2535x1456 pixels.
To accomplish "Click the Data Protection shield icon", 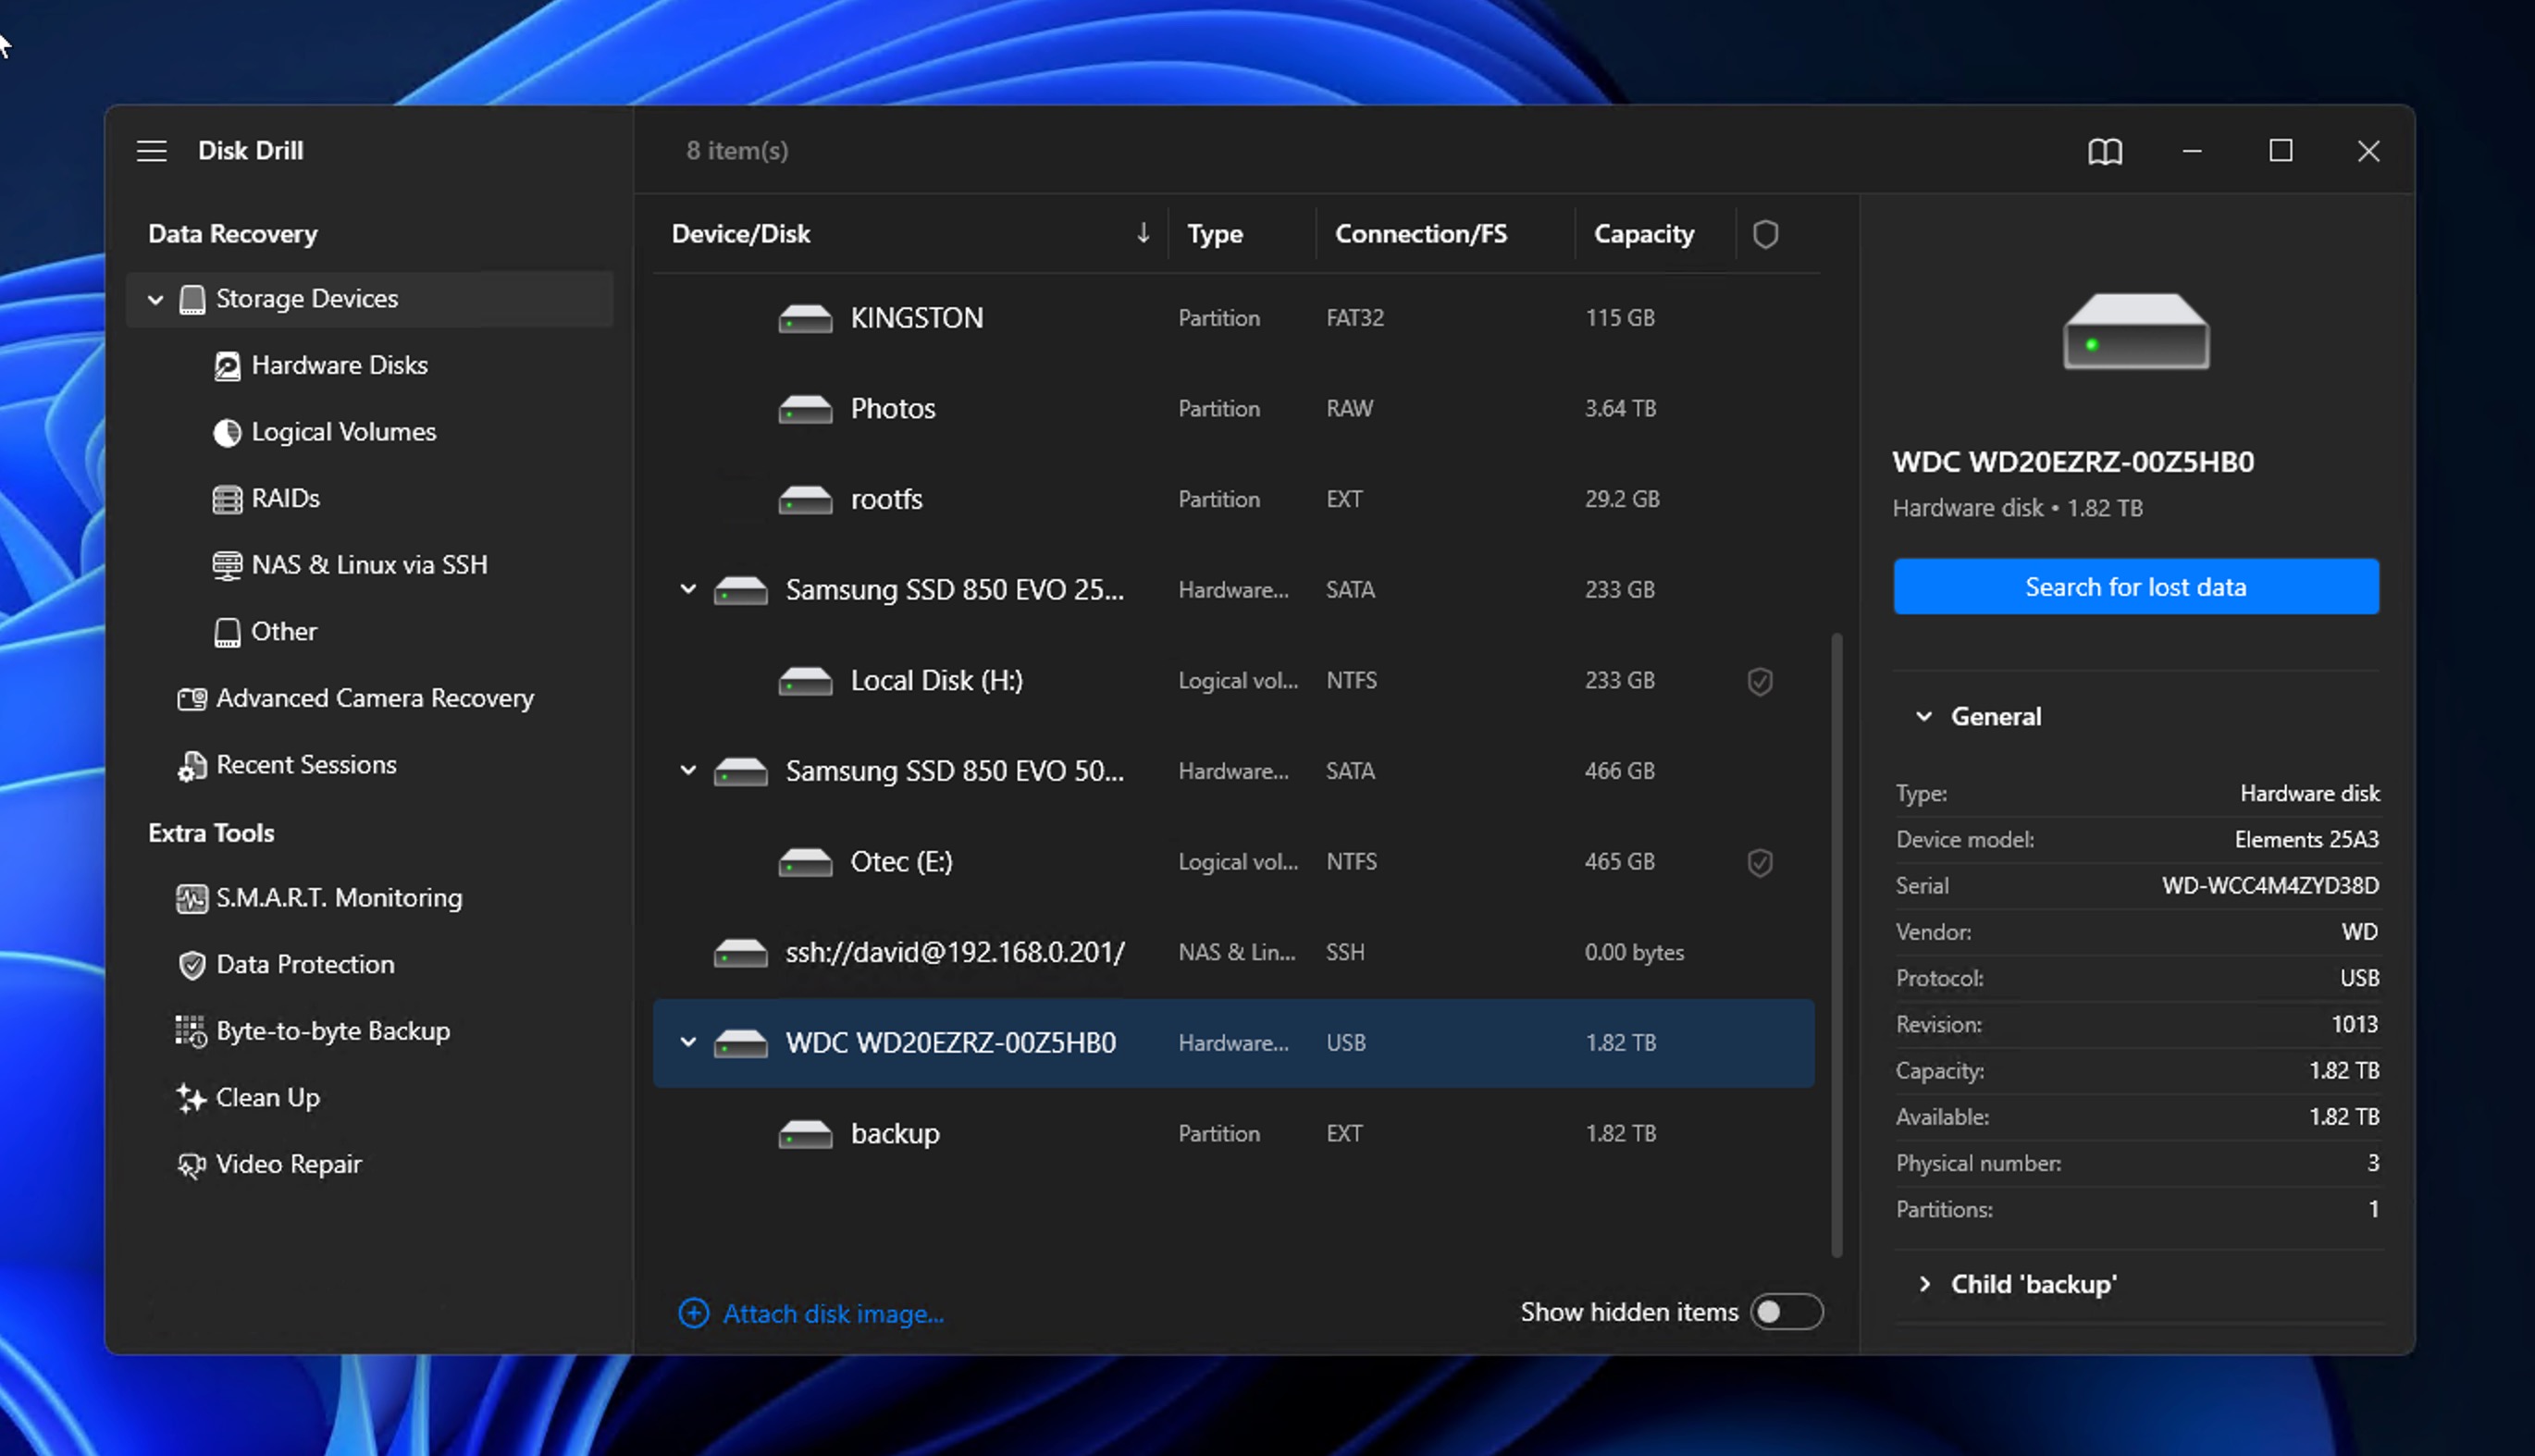I will pos(192,965).
